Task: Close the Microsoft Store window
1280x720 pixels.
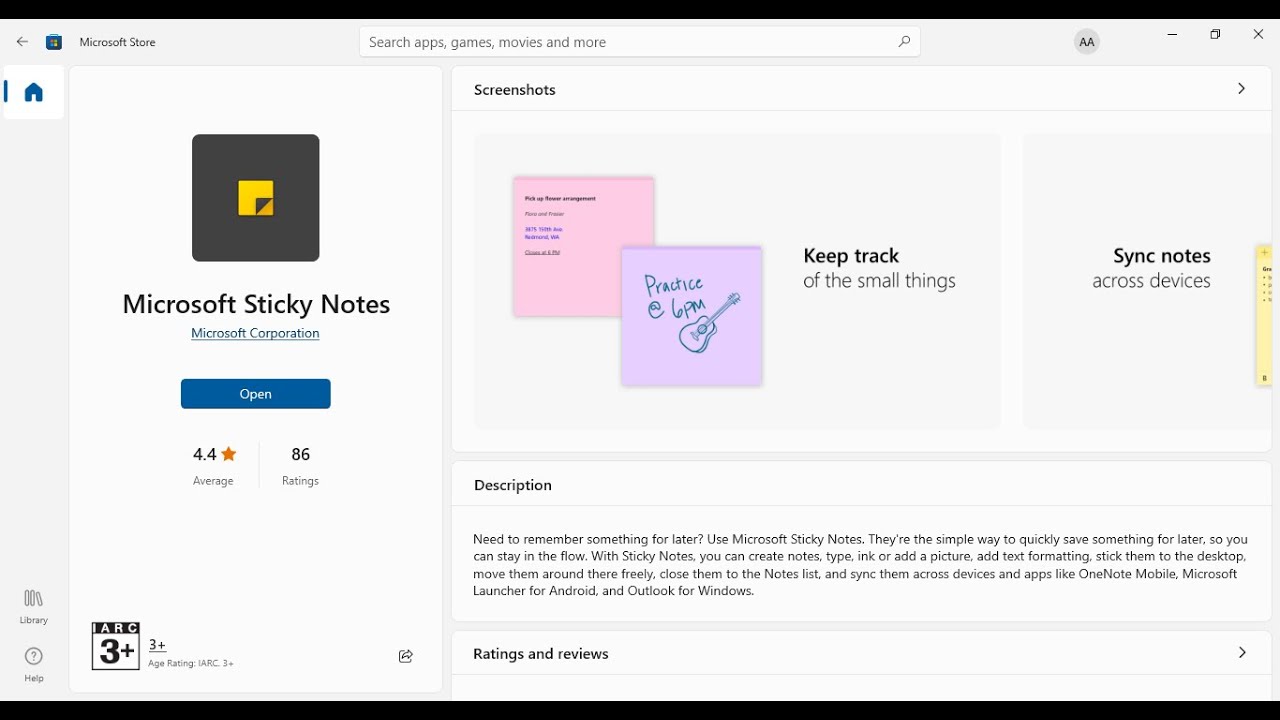Action: pos(1259,35)
